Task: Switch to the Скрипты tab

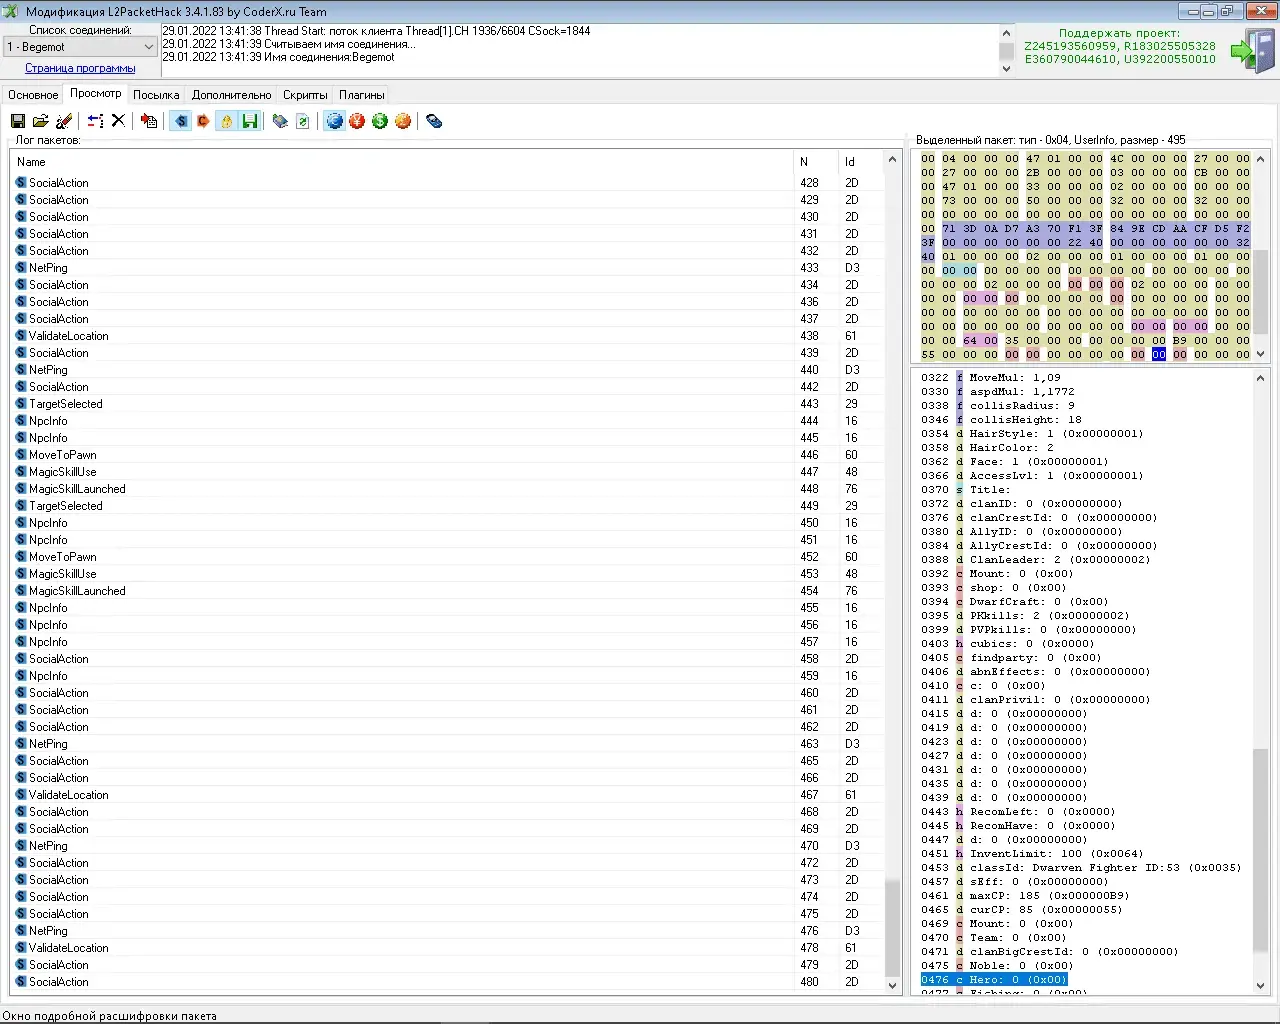Action: coord(305,95)
